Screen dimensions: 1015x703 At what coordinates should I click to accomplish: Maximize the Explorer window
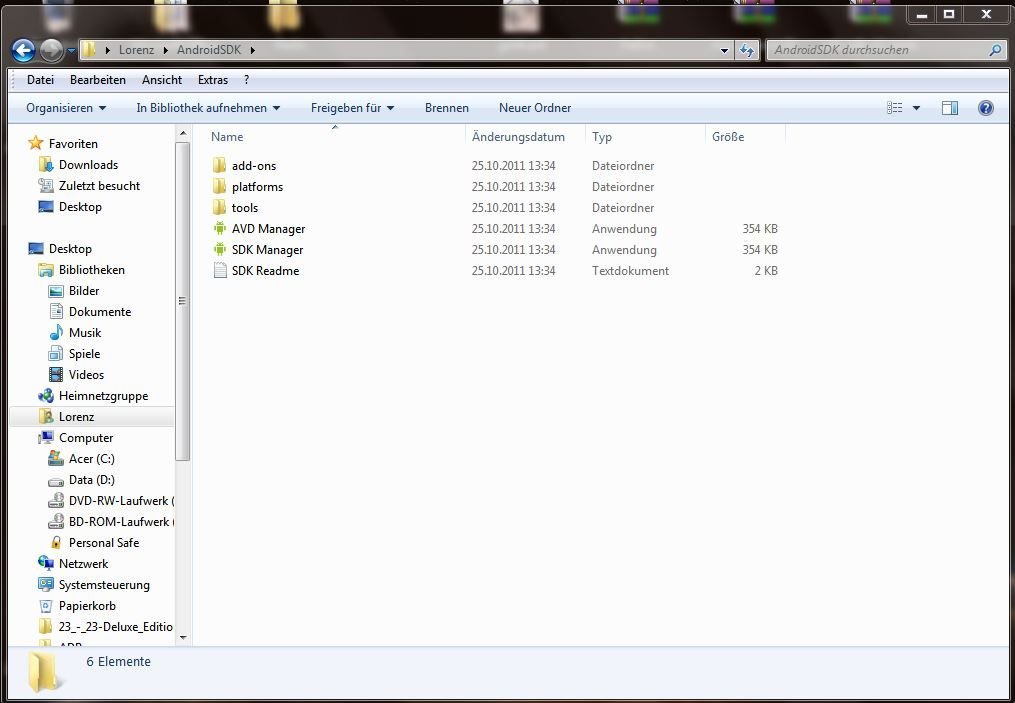pos(950,14)
